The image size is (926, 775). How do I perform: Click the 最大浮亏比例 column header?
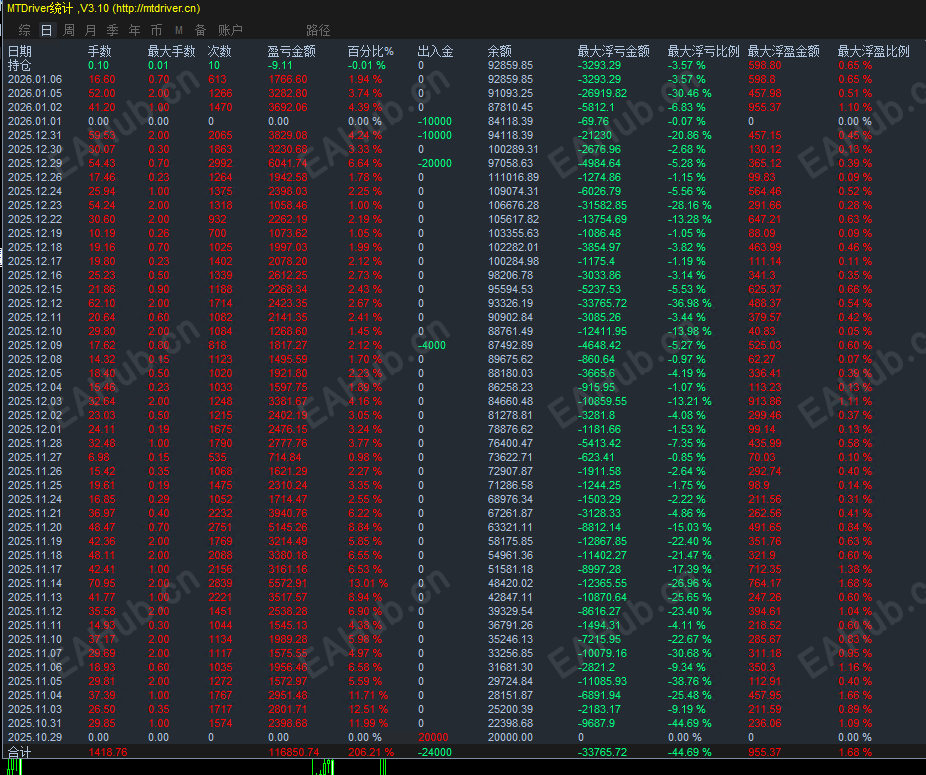click(x=703, y=51)
